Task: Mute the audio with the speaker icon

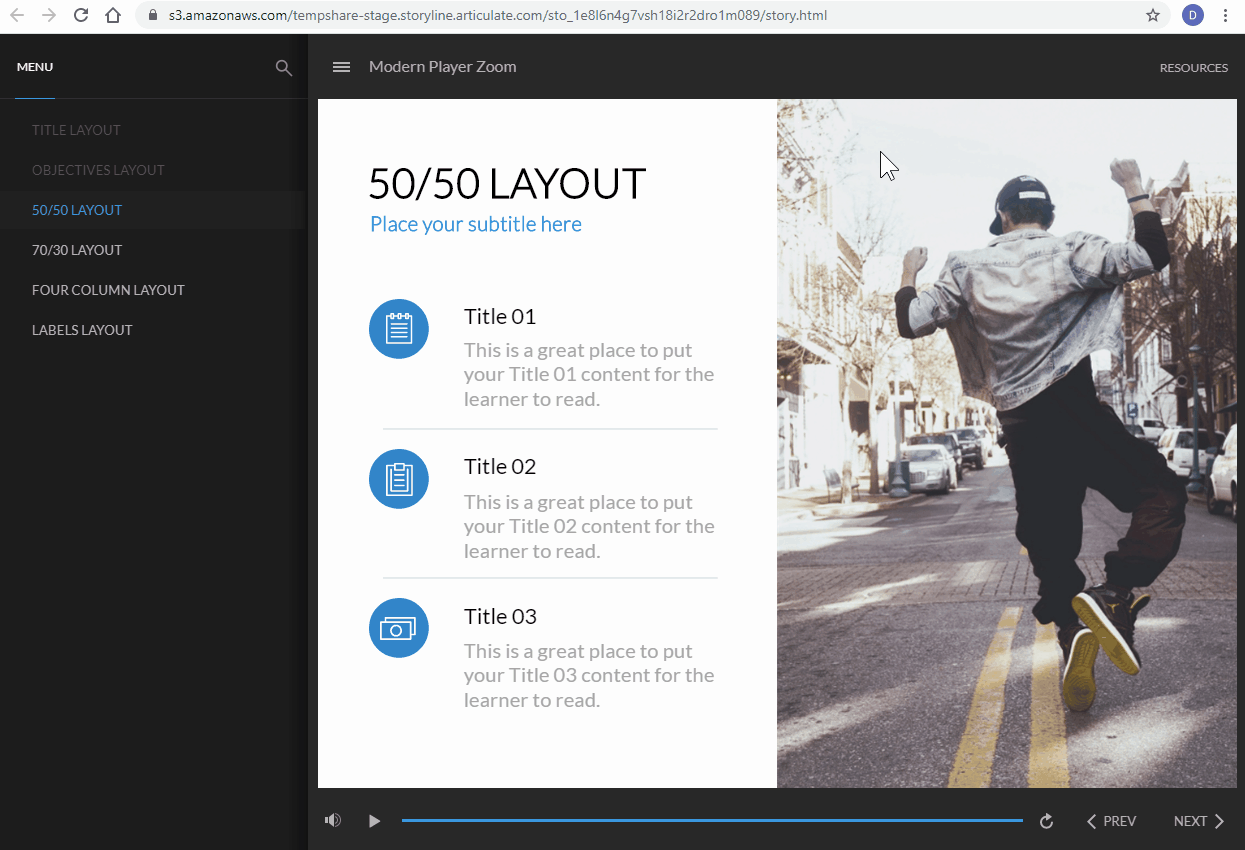Action: coord(333,820)
